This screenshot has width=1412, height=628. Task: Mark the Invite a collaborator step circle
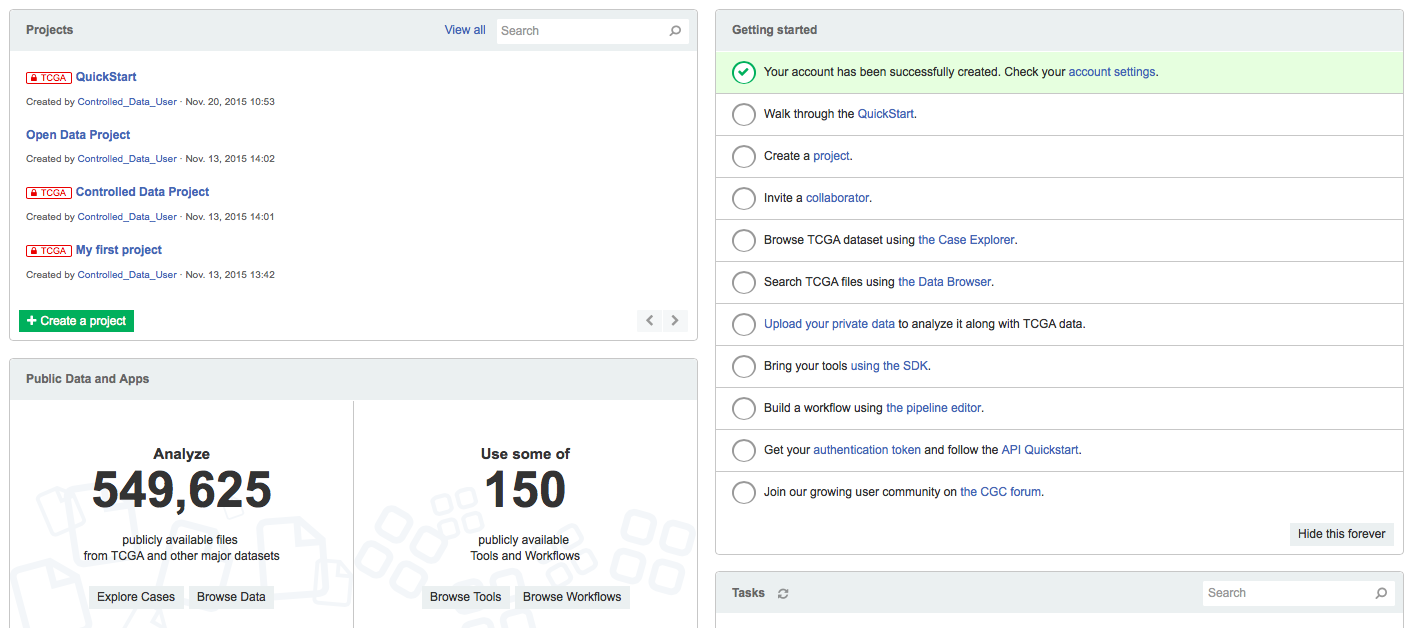point(744,198)
